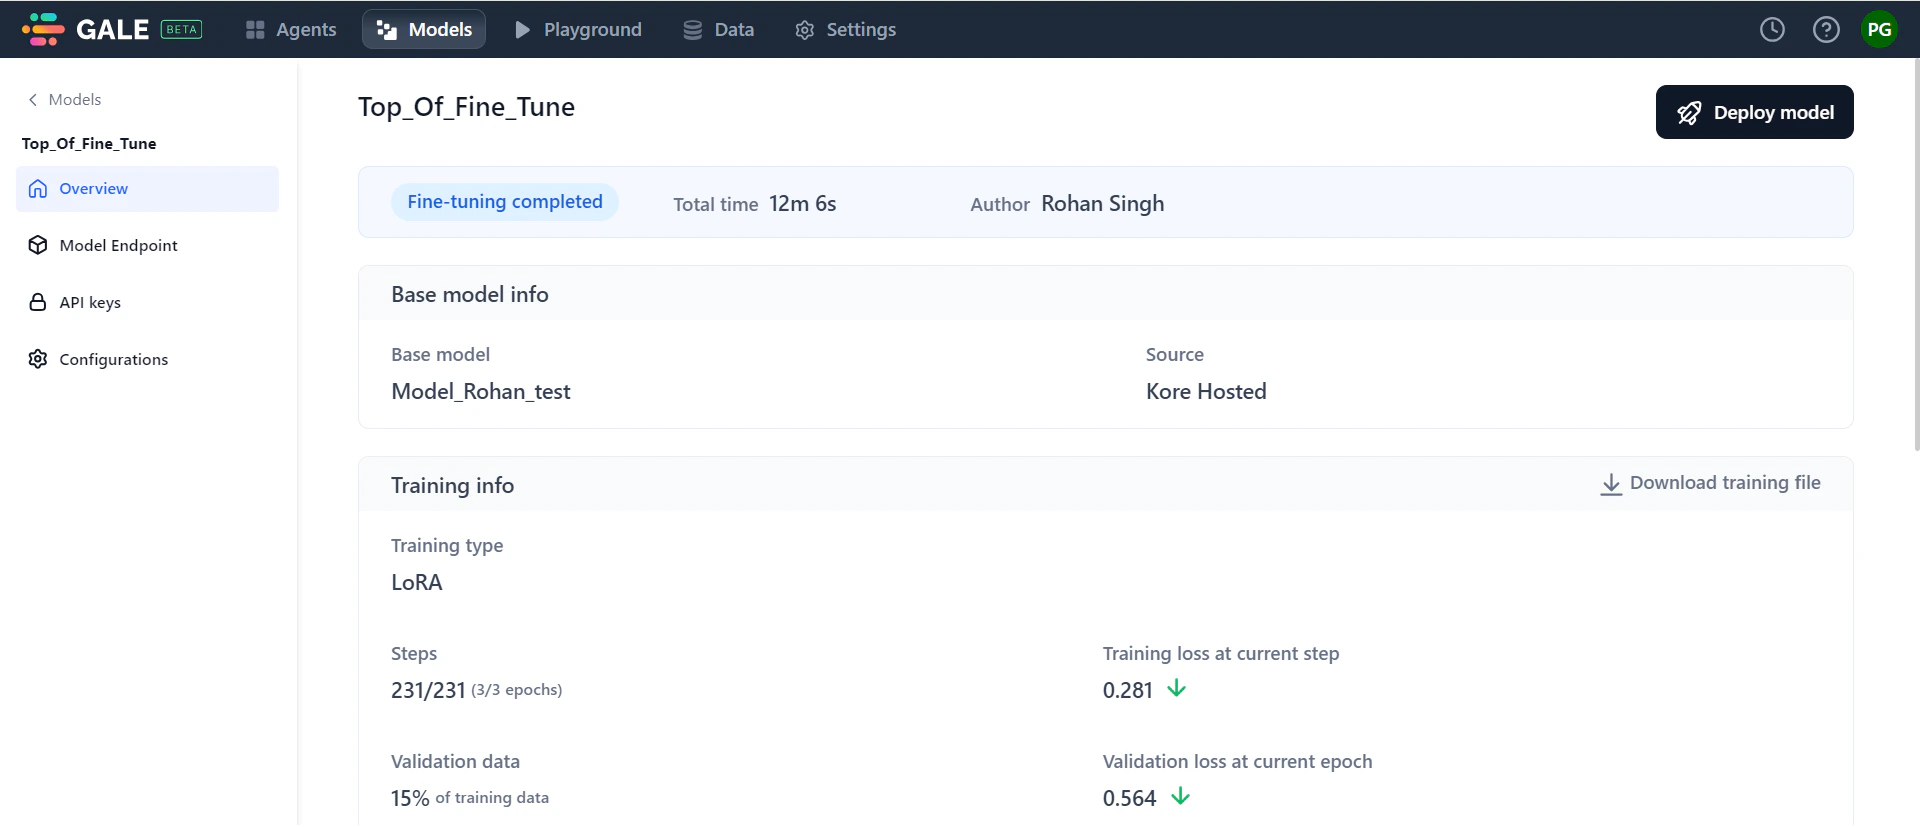Screen dimensions: 1920x827
Task: Open the help question mark icon
Action: 1826,29
